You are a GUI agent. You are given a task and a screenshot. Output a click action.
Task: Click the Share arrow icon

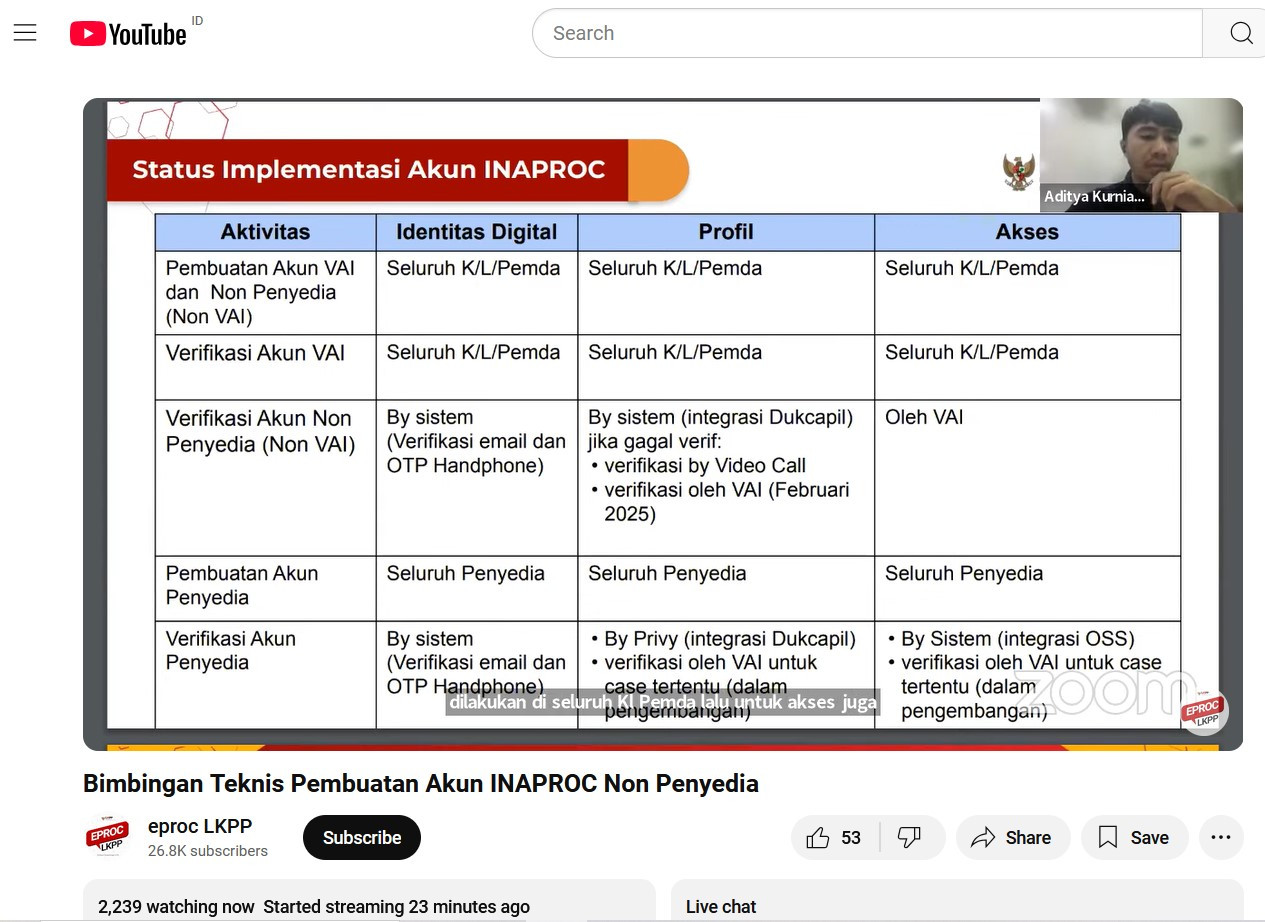coord(982,837)
